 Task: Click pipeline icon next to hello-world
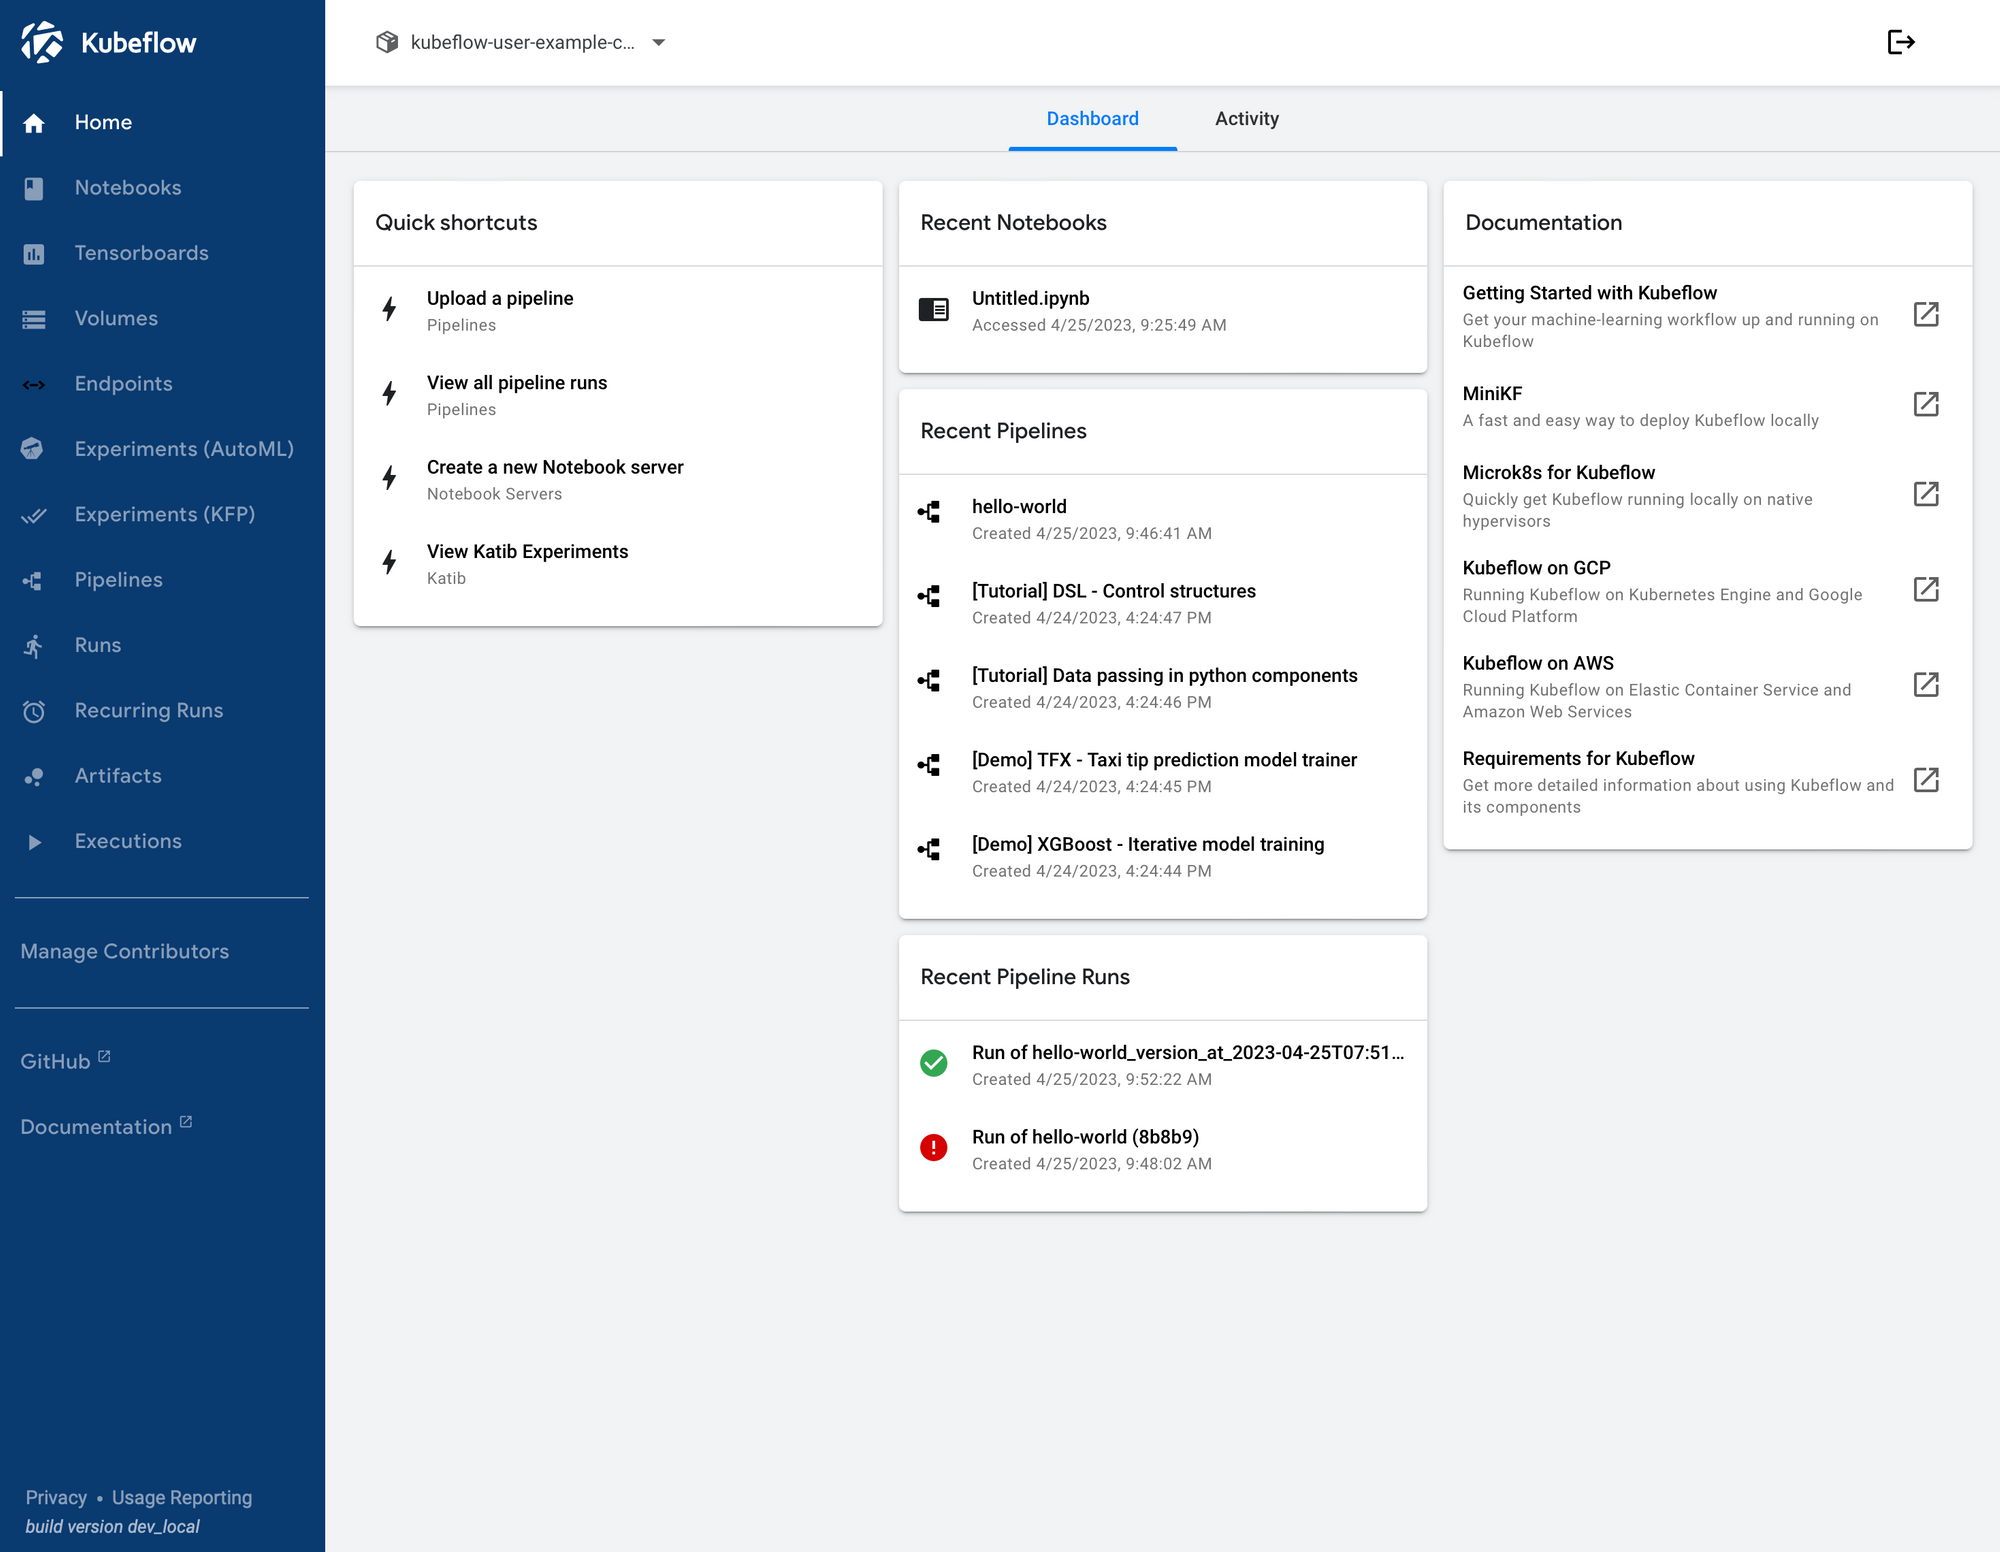click(929, 512)
